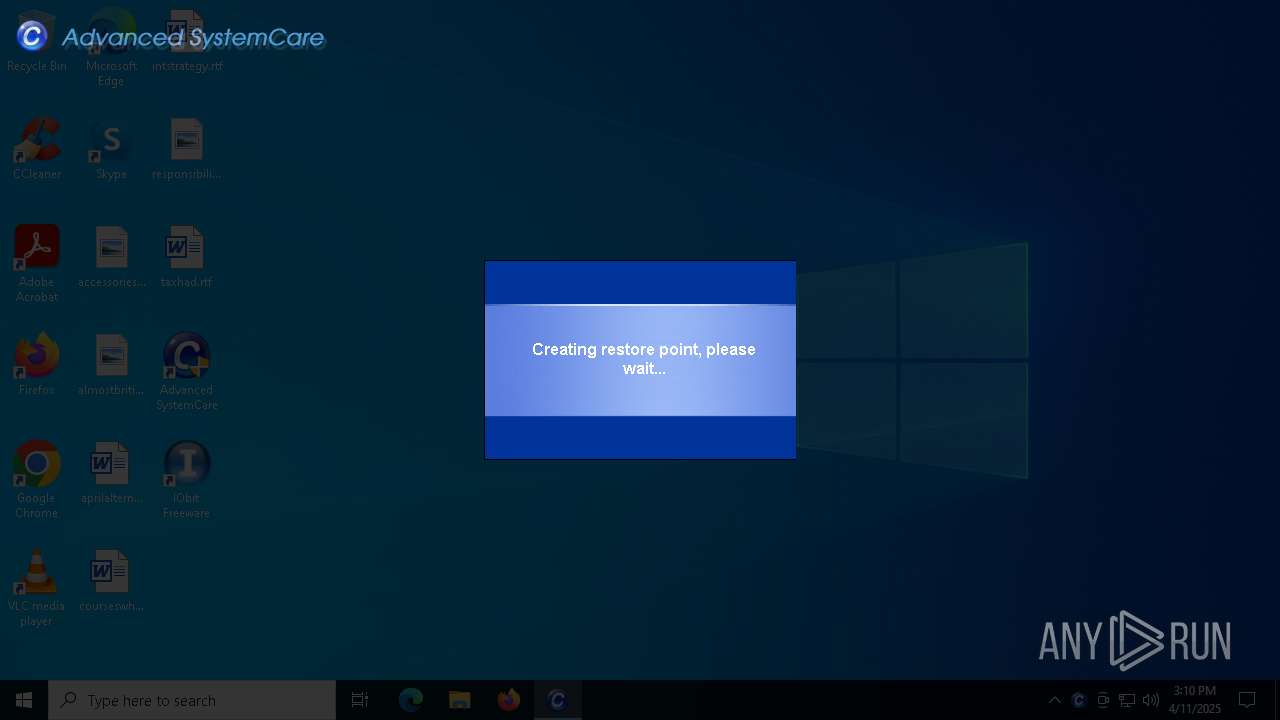This screenshot has height=720, width=1280.
Task: Launch CCleaner desktop shortcut
Action: 37,148
